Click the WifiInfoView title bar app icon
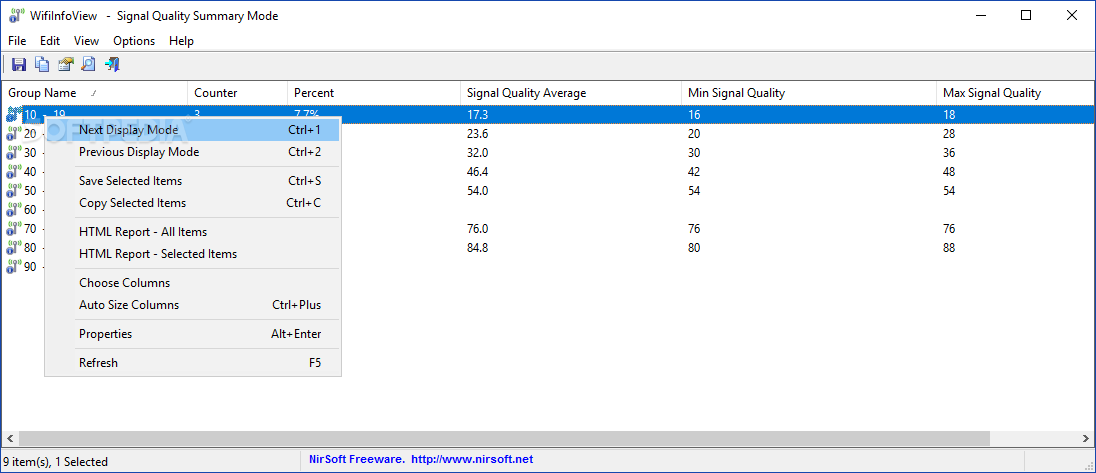 16,15
